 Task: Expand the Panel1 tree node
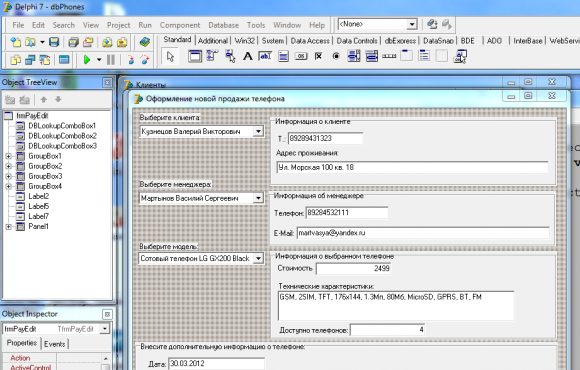9,226
